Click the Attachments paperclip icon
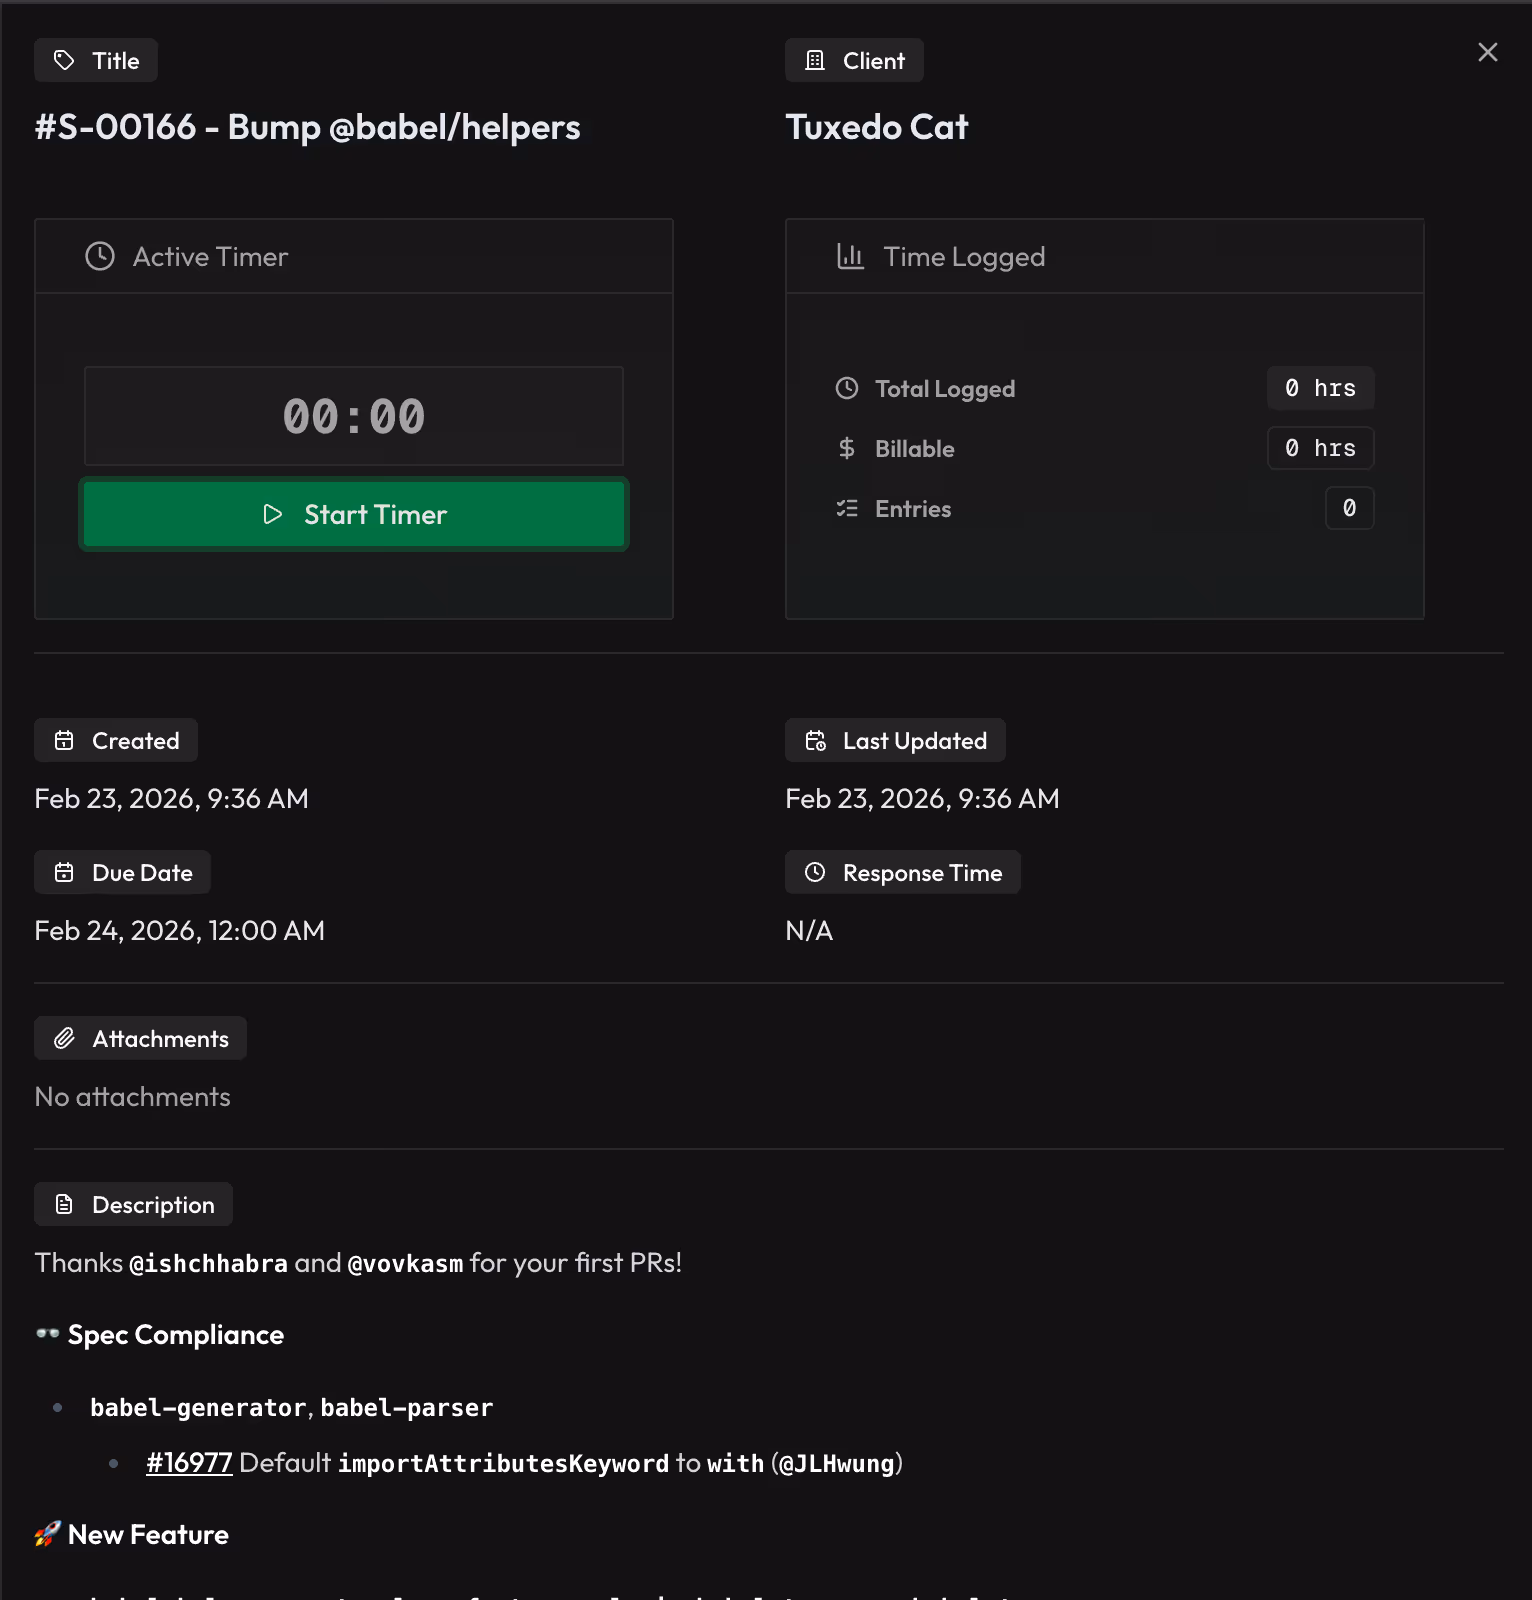The width and height of the screenshot is (1532, 1600). coord(66,1038)
